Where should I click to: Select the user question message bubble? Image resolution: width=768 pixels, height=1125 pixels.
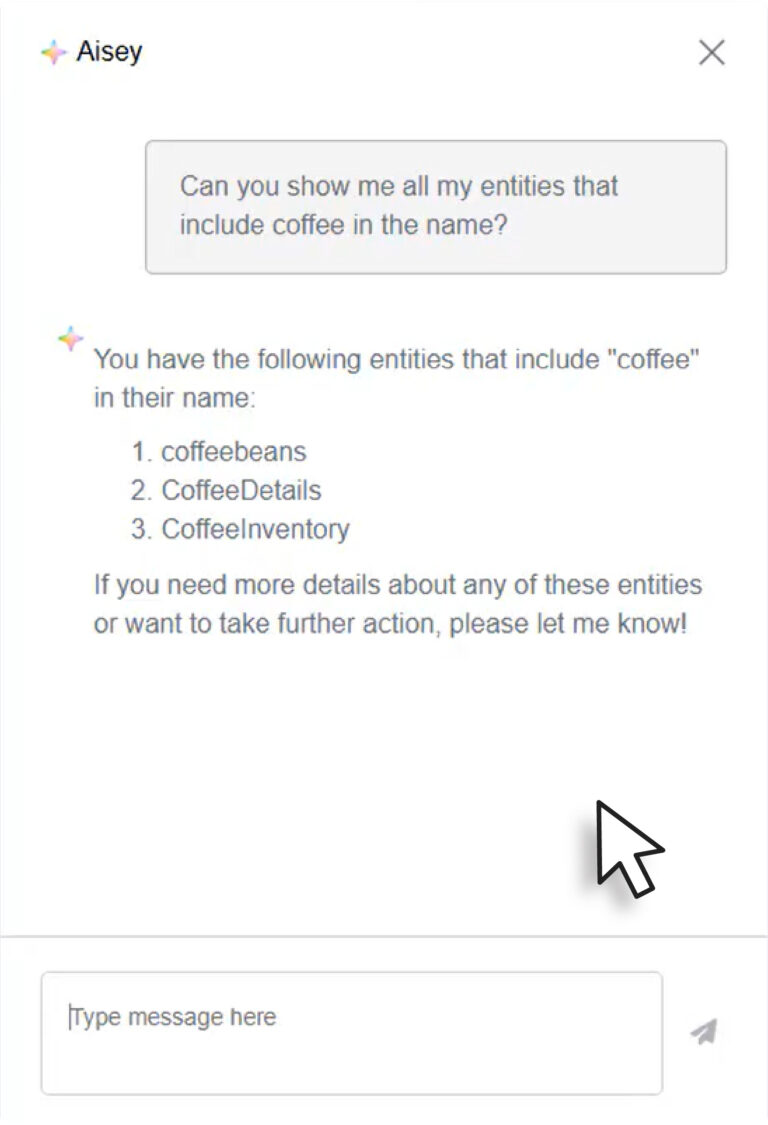[436, 207]
